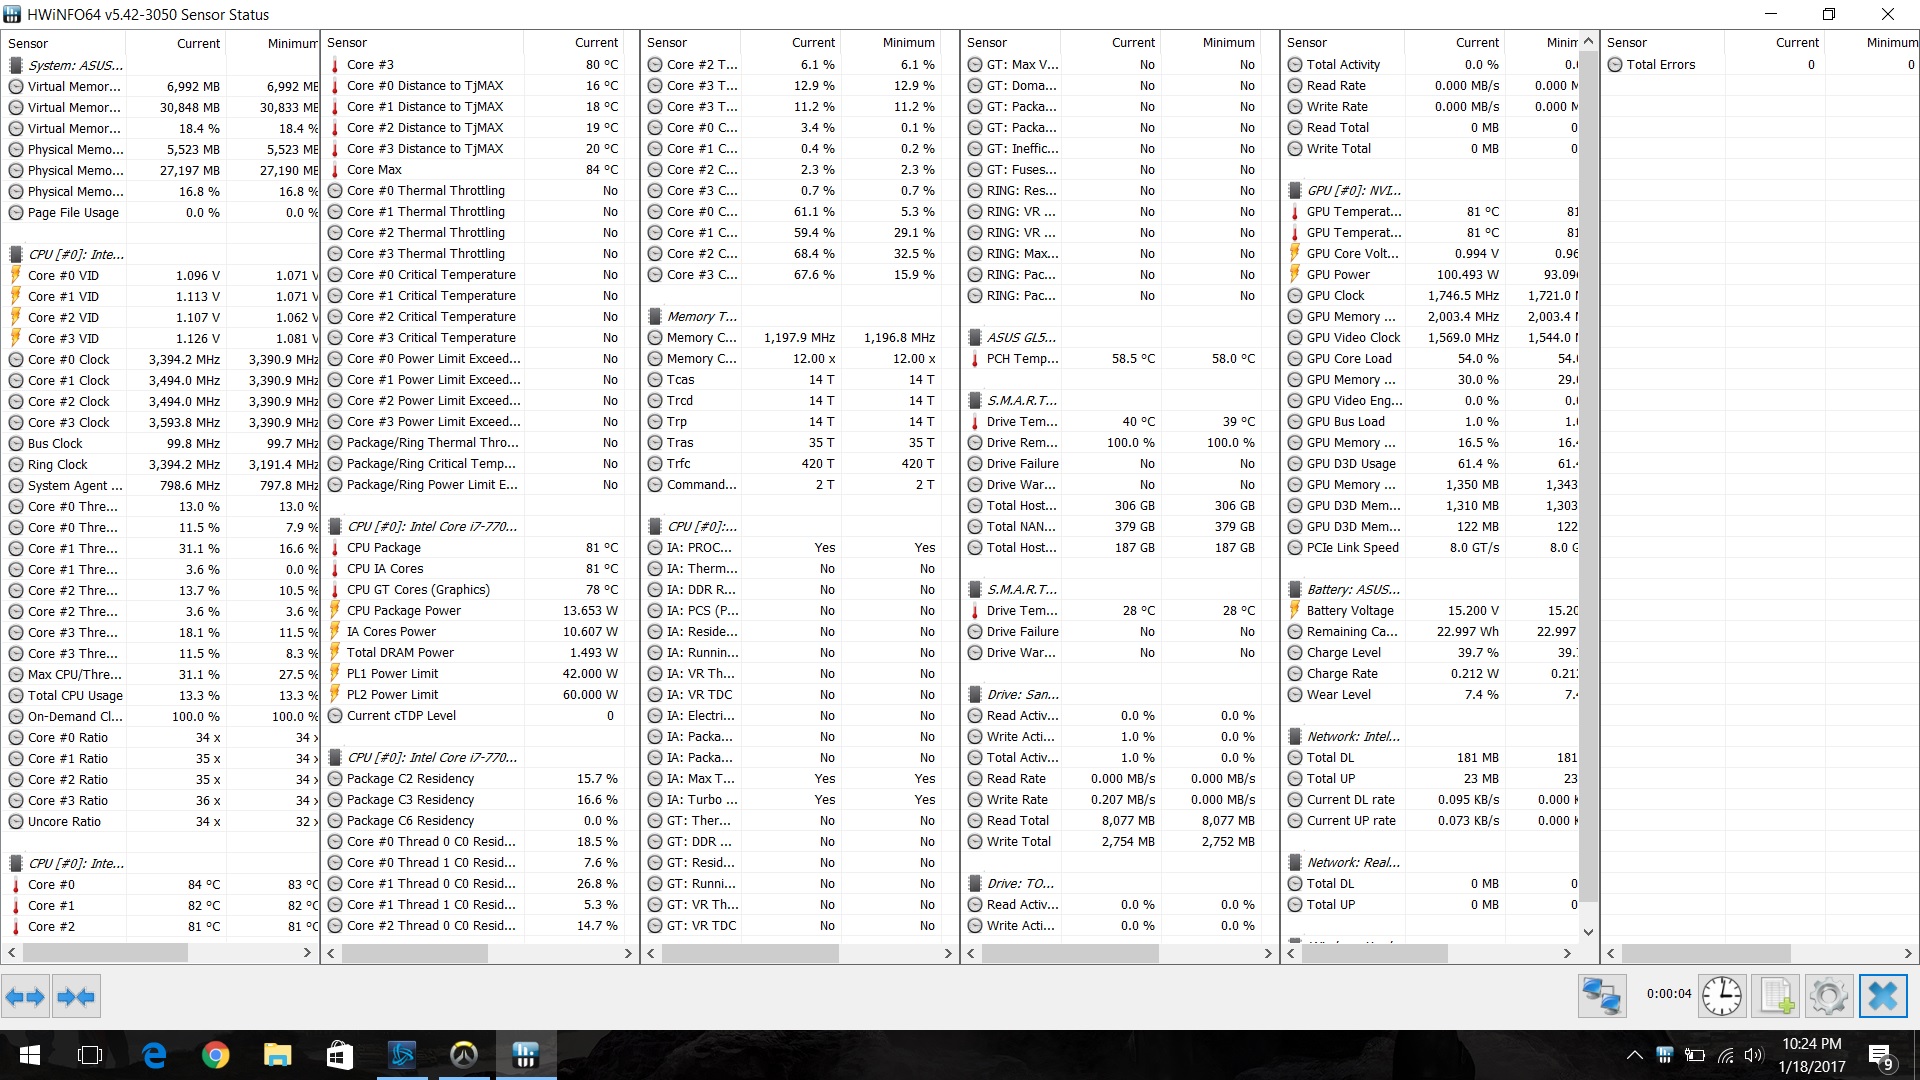Click right arrow of first panel horizontal scrollbar
1920x1080 pixels.
click(307, 953)
